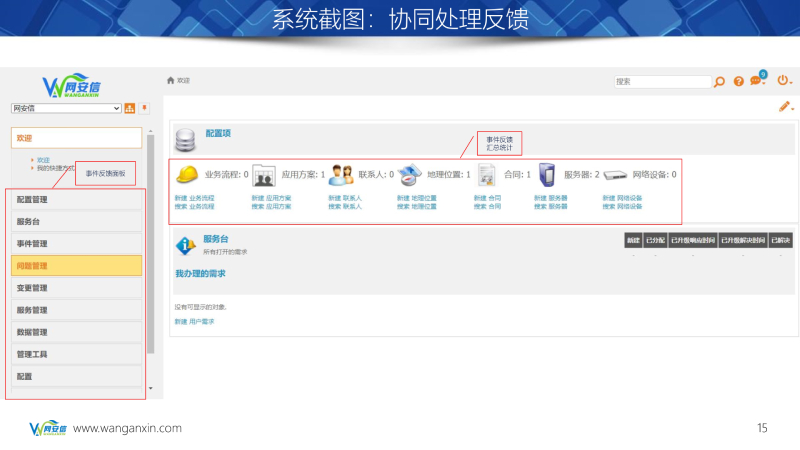
Task: Click the 联系人 people icon
Action: (341, 174)
